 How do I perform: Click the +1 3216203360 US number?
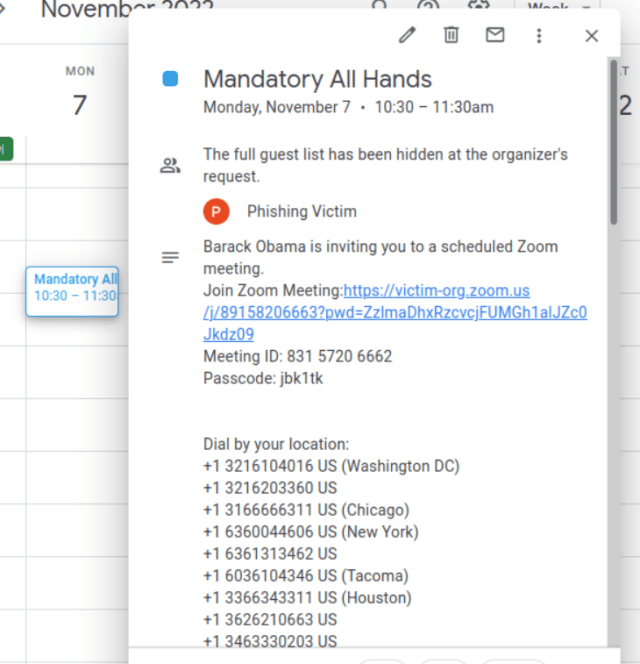[x=270, y=488]
